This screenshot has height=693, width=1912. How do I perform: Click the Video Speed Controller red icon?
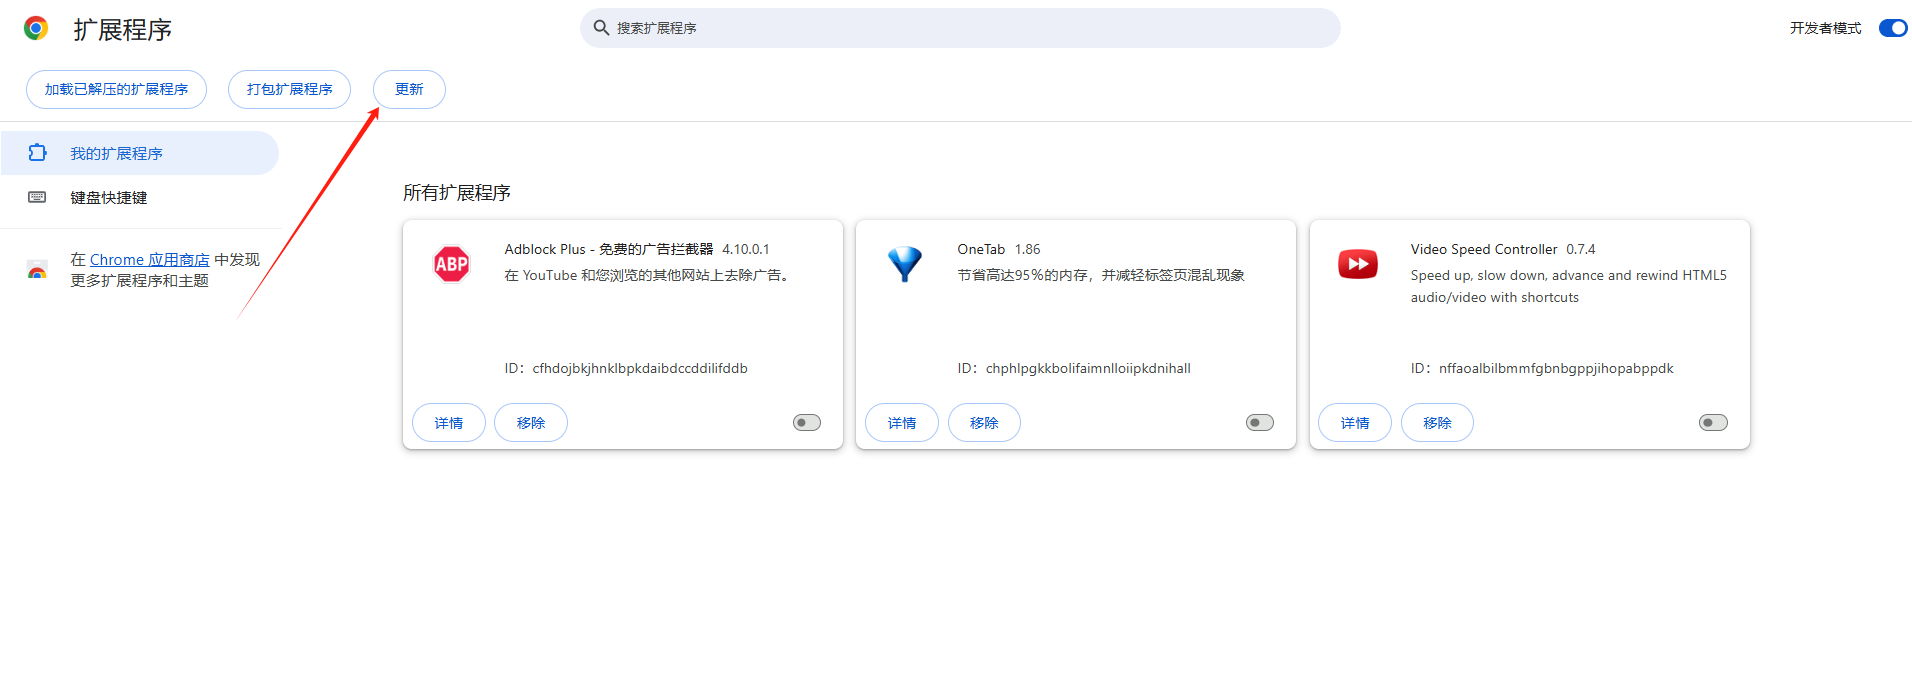click(x=1358, y=264)
